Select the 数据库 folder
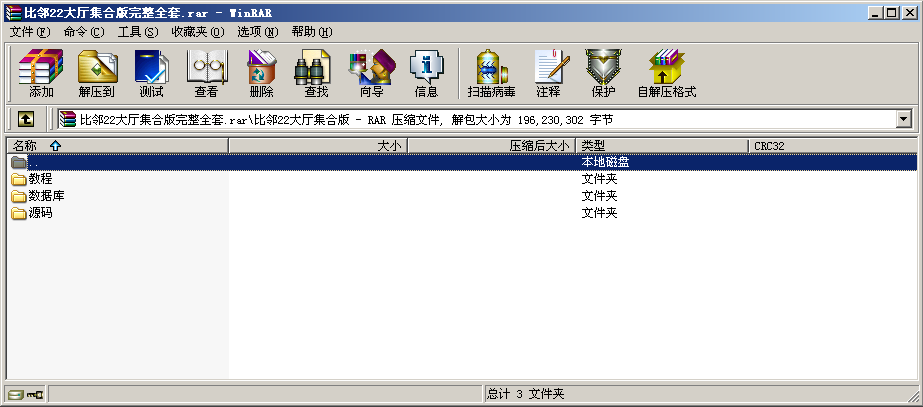Screen dimensions: 923x407 coord(46,196)
